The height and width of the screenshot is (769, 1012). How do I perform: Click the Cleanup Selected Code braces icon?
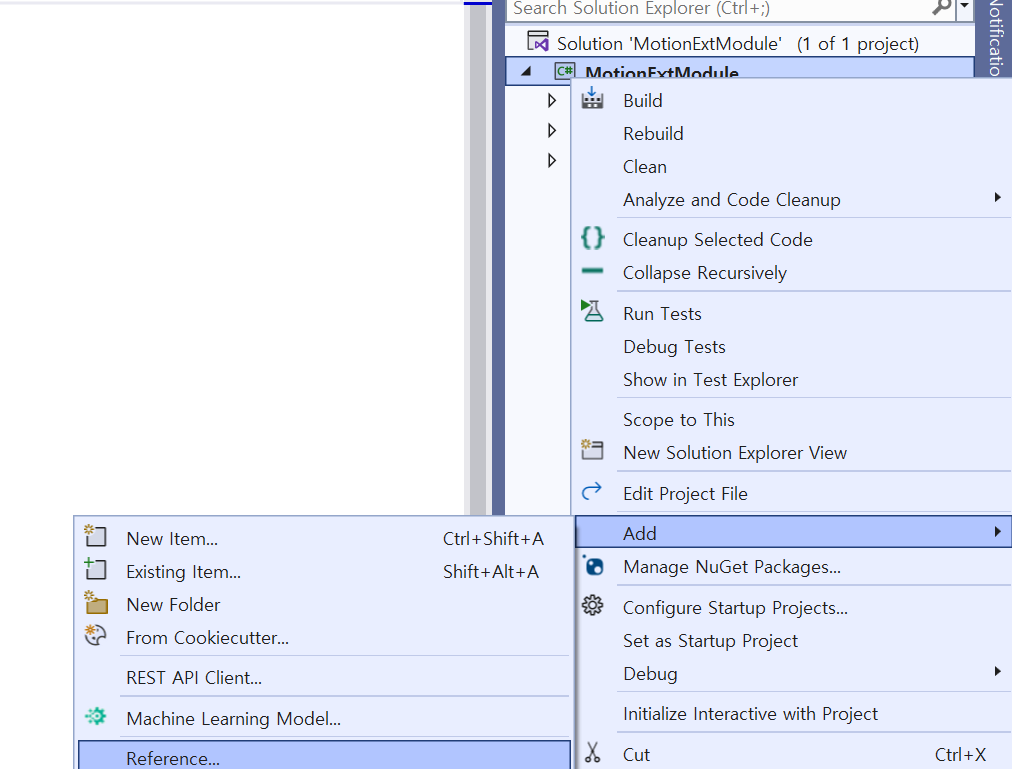[592, 238]
